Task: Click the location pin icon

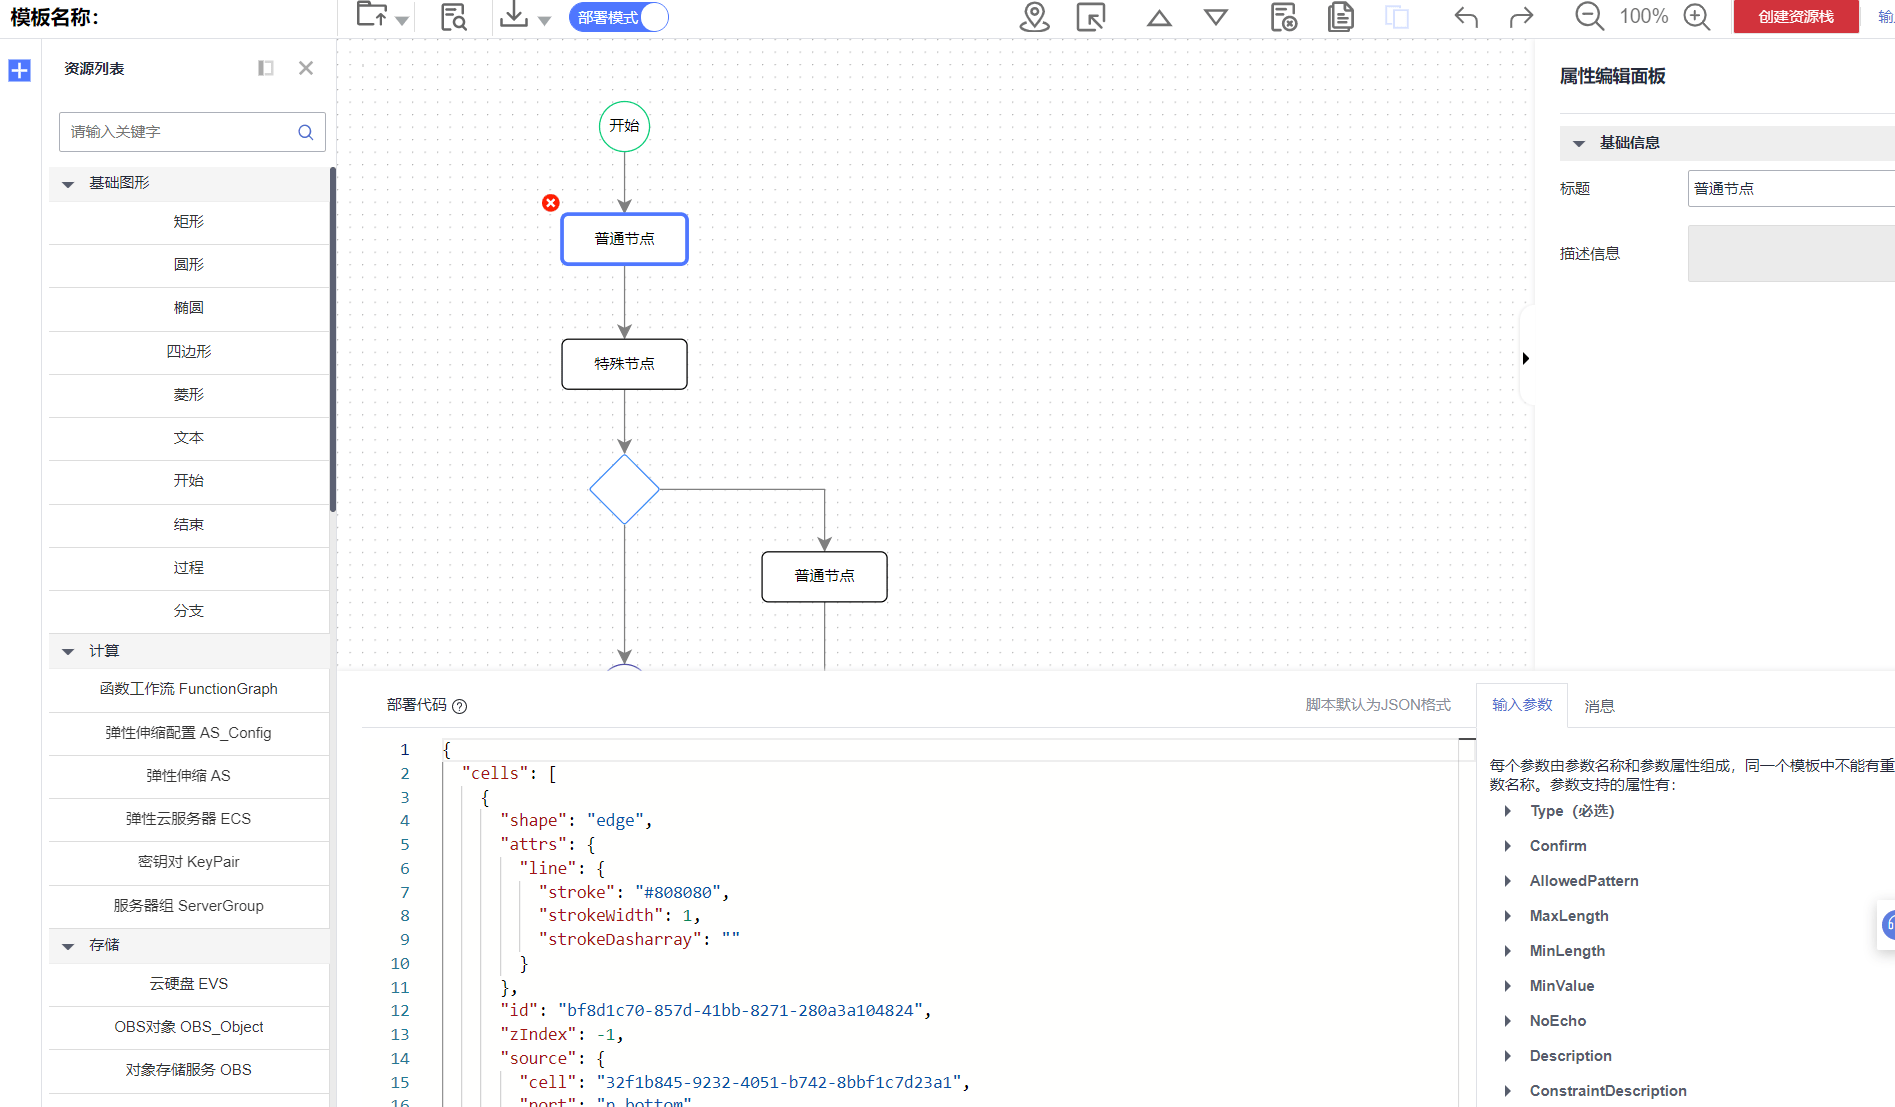Action: coord(1034,17)
